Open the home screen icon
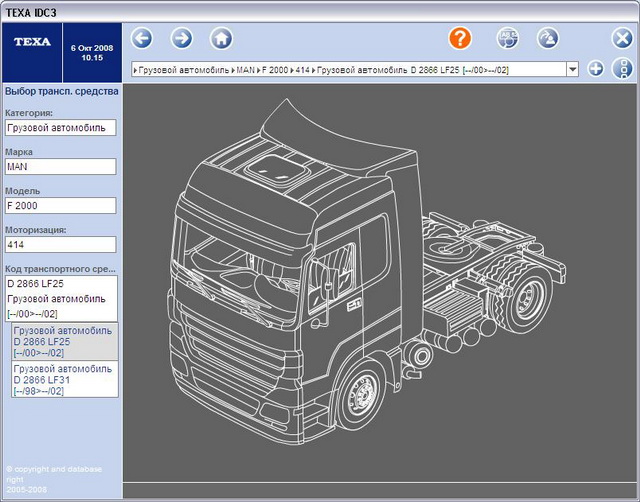This screenshot has width=640, height=502. (x=221, y=39)
